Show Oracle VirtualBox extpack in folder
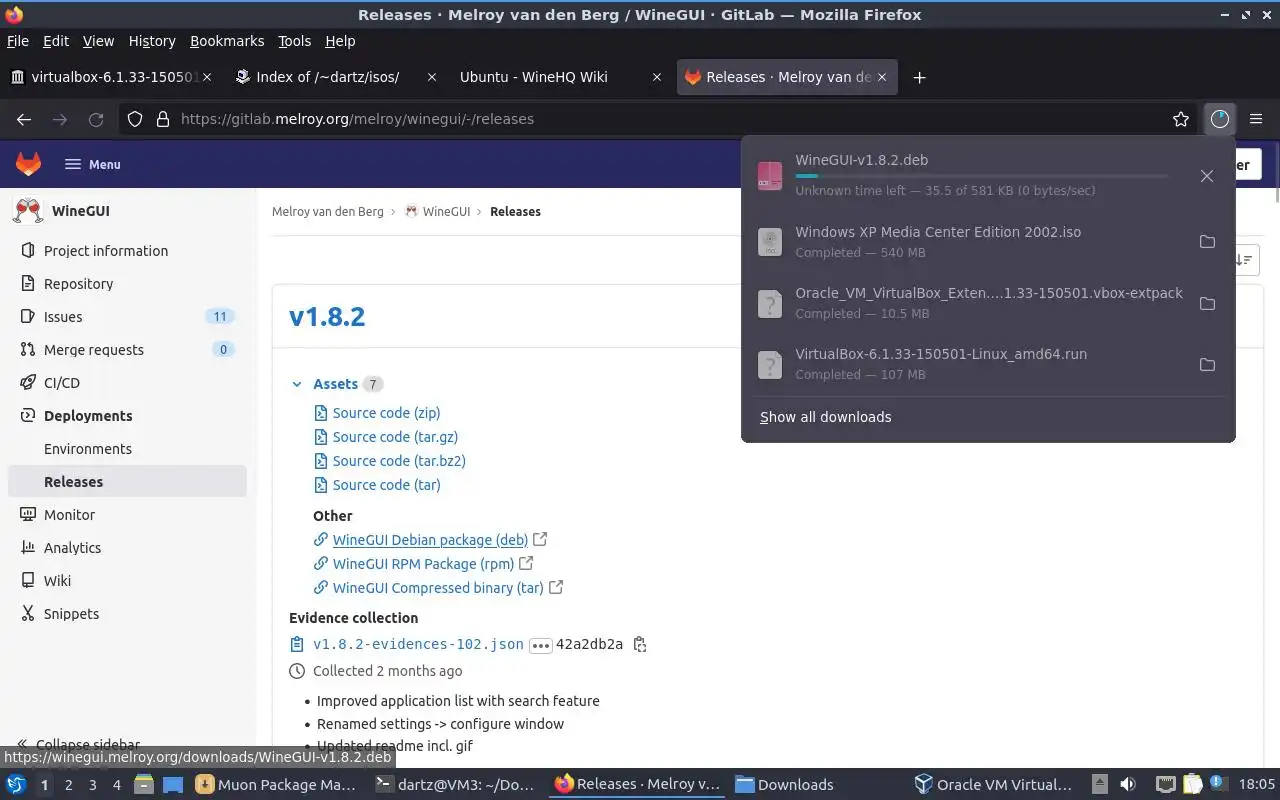Image resolution: width=1280 pixels, height=800 pixels. [x=1207, y=303]
